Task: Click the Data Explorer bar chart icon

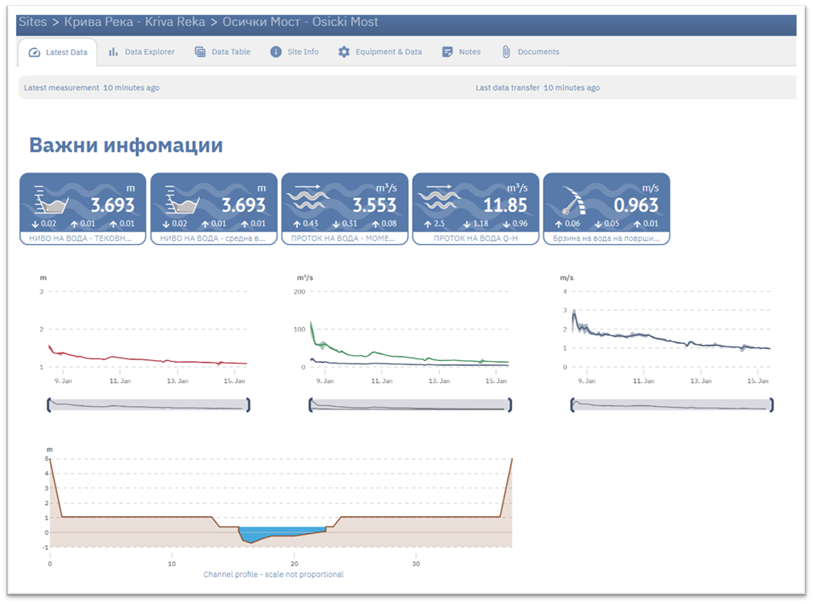Action: click(x=113, y=52)
